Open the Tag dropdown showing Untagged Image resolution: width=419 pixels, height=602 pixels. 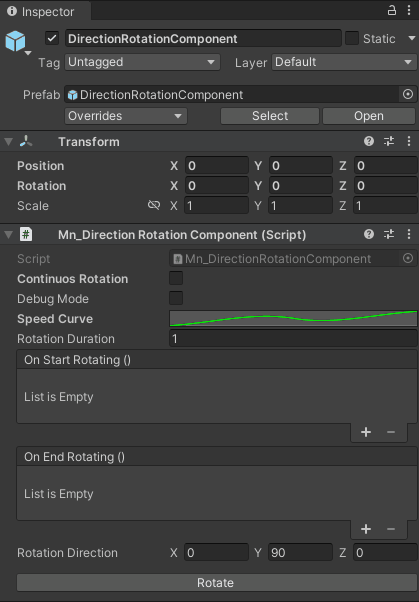(142, 62)
